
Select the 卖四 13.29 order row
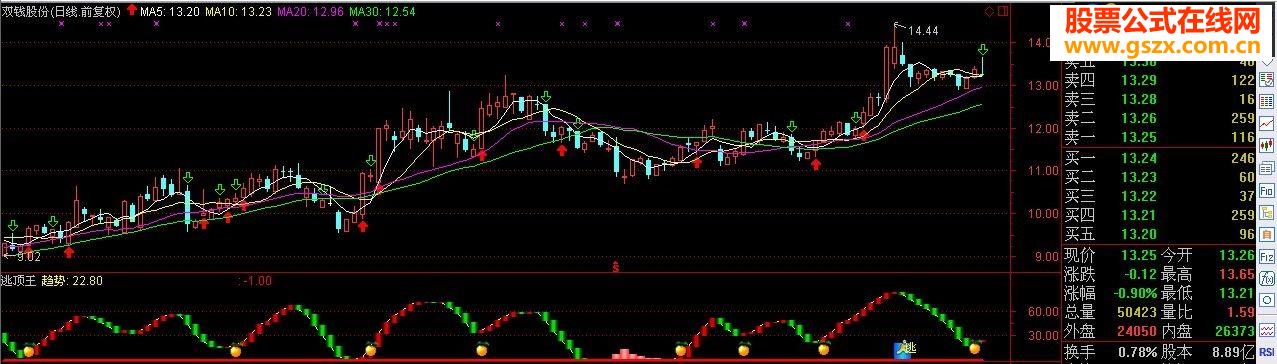[x=1159, y=80]
